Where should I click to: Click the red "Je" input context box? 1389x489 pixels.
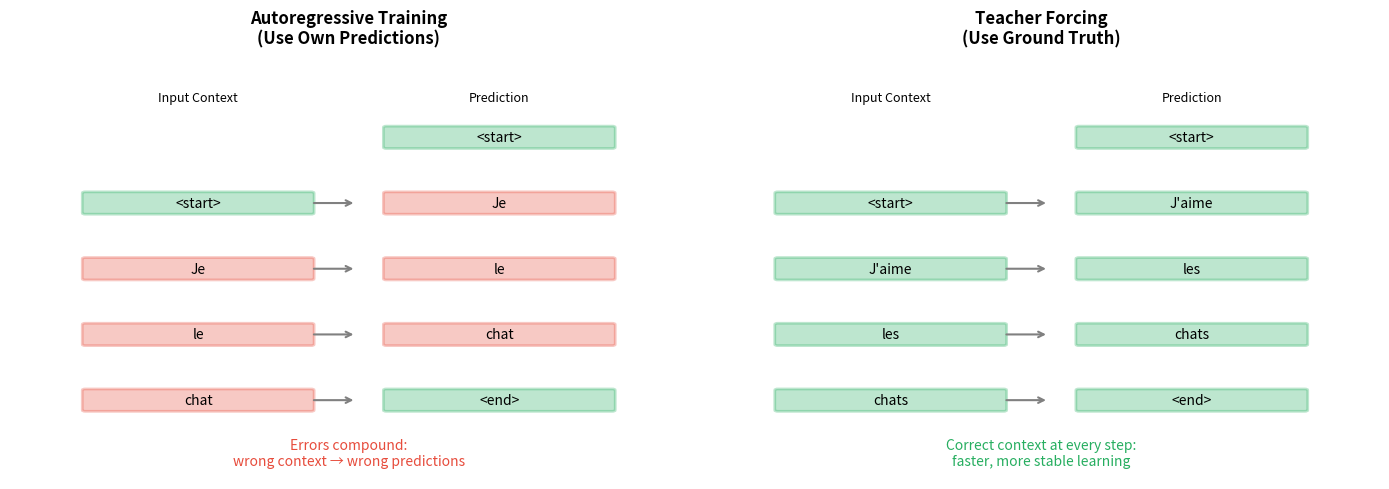(198, 269)
